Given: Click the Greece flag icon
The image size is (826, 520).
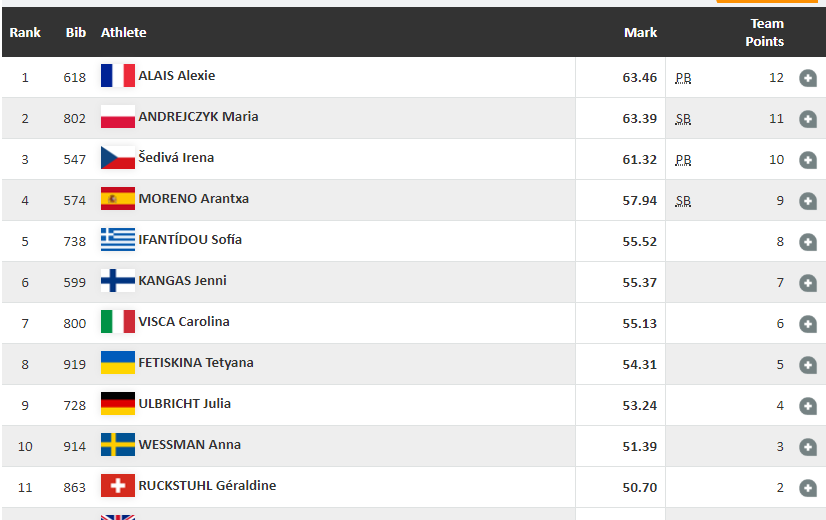Looking at the screenshot, I should [118, 240].
